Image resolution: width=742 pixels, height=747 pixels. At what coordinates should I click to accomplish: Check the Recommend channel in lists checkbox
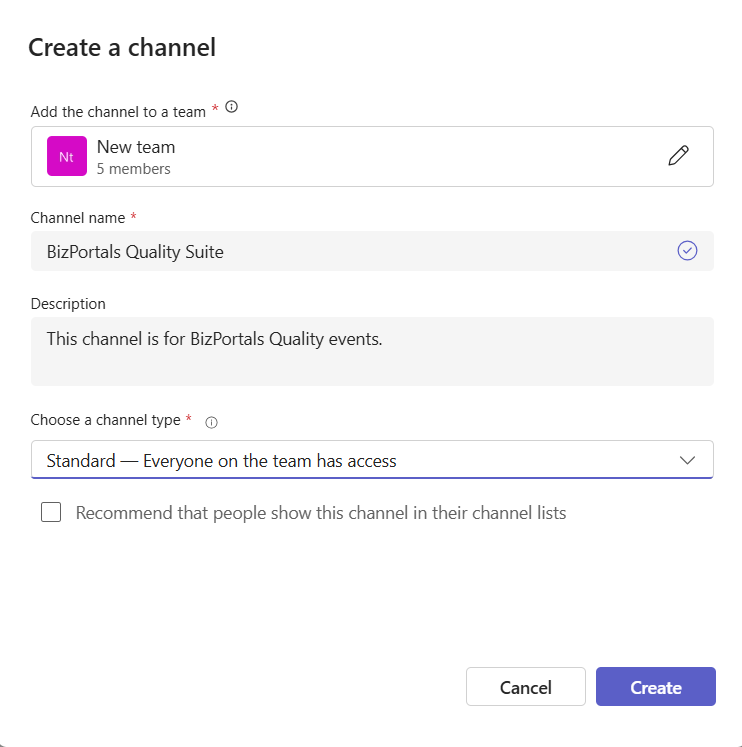[51, 513]
